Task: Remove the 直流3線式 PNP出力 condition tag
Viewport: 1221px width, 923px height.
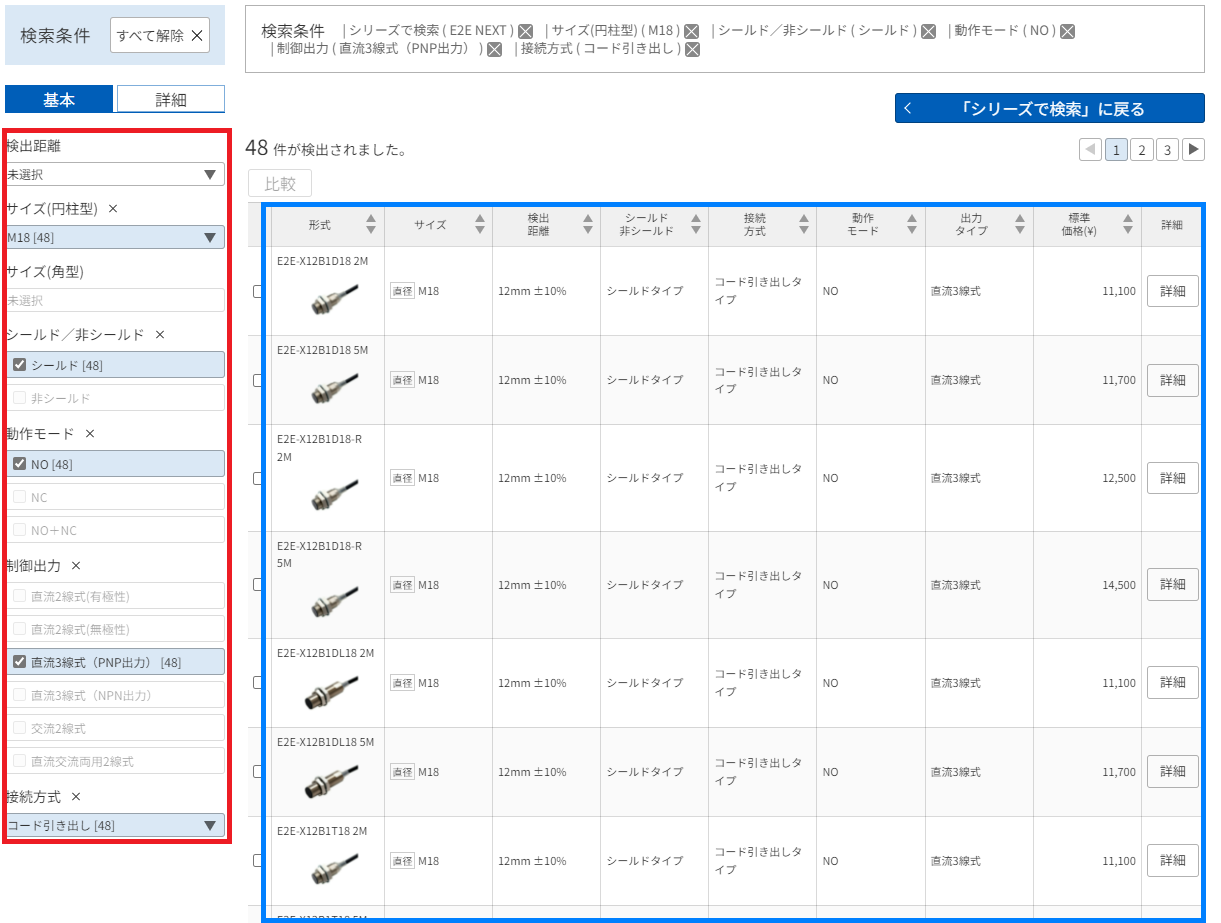Action: (494, 49)
